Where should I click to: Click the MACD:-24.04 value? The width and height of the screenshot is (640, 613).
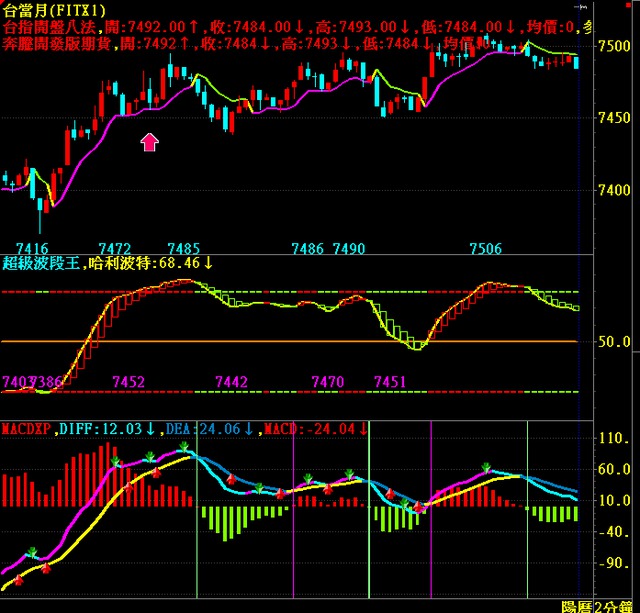(316, 429)
